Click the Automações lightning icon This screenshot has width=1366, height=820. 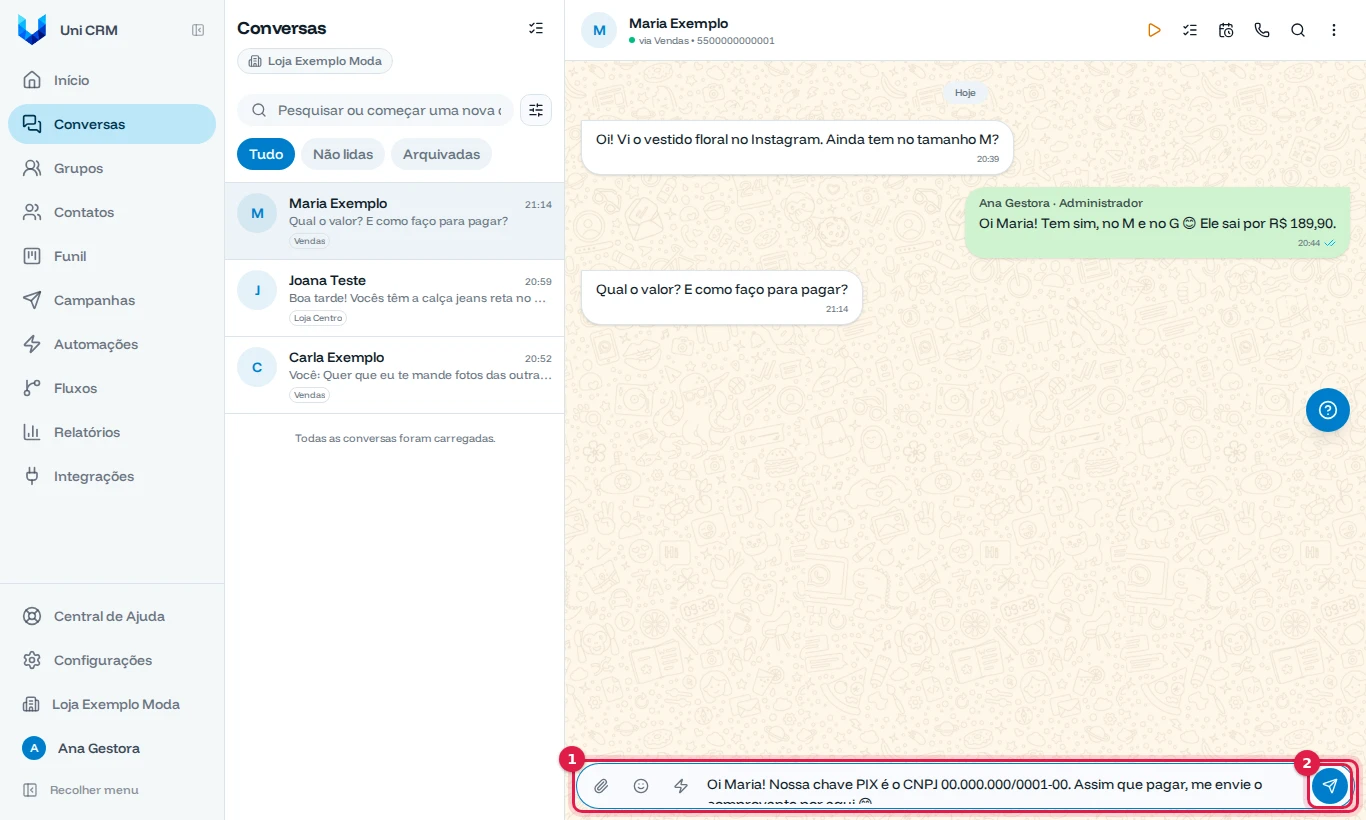pyautogui.click(x=32, y=344)
